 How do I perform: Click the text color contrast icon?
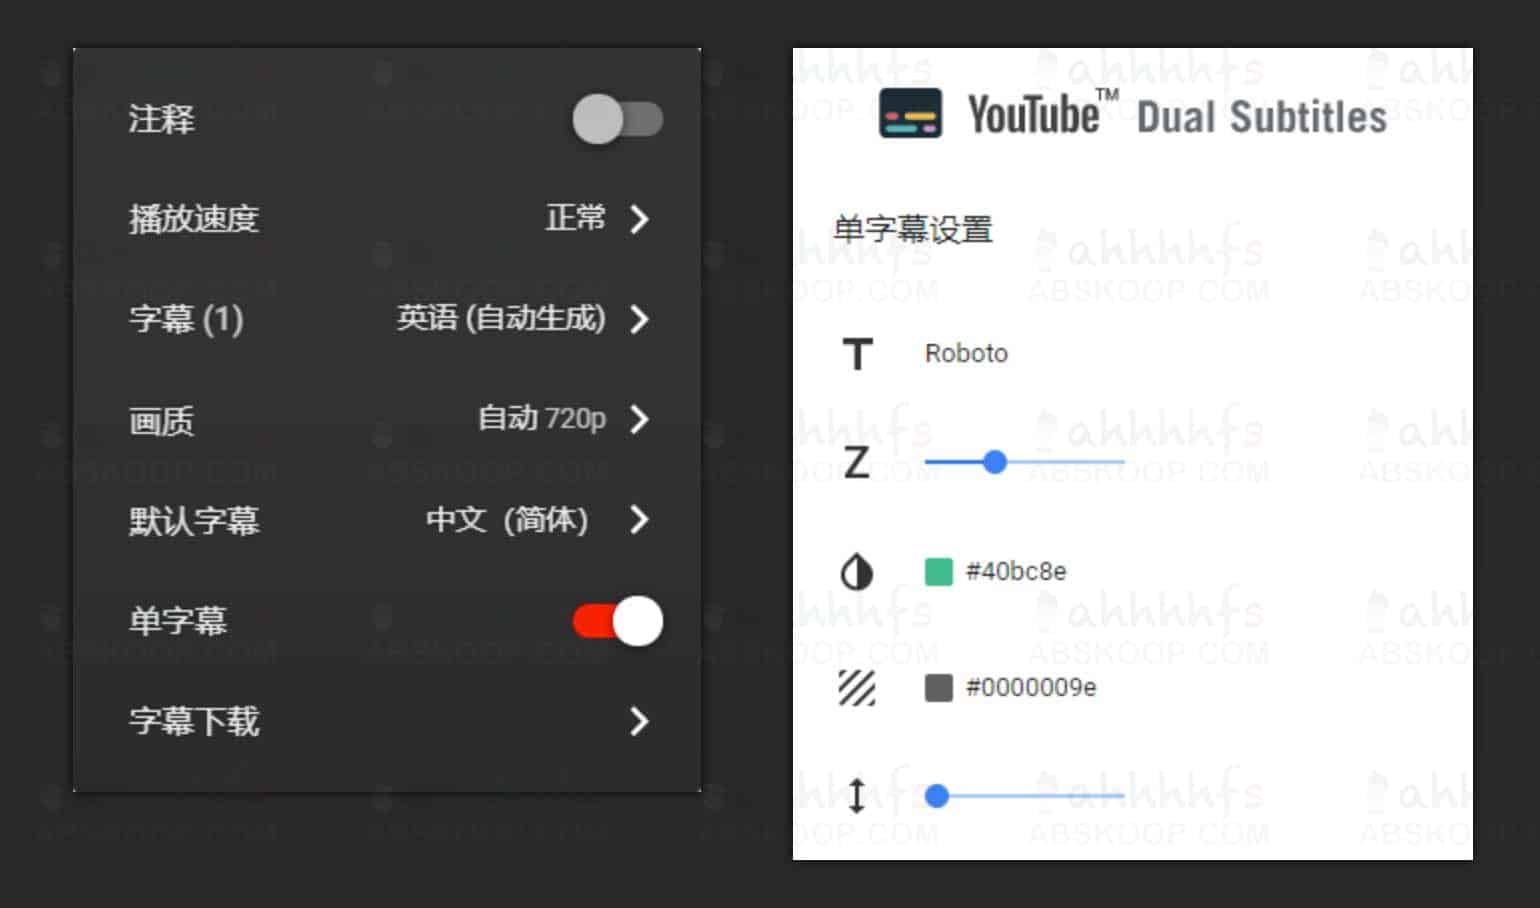click(x=856, y=572)
